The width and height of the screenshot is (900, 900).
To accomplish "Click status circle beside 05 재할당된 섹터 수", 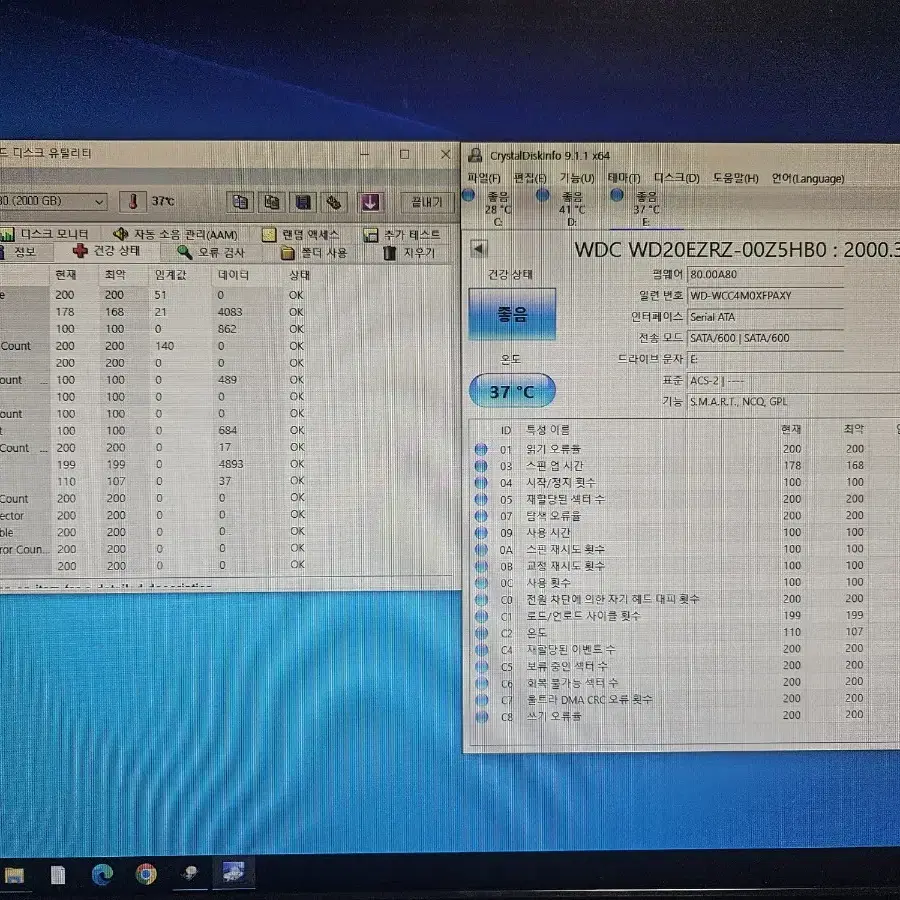I will coord(481,499).
